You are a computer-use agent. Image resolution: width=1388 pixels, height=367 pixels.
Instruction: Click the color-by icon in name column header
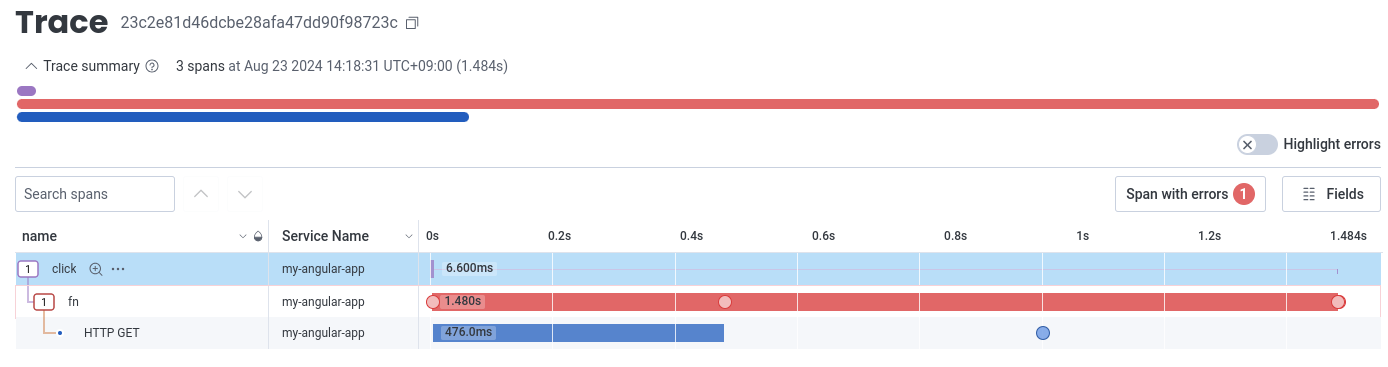pyautogui.click(x=259, y=237)
